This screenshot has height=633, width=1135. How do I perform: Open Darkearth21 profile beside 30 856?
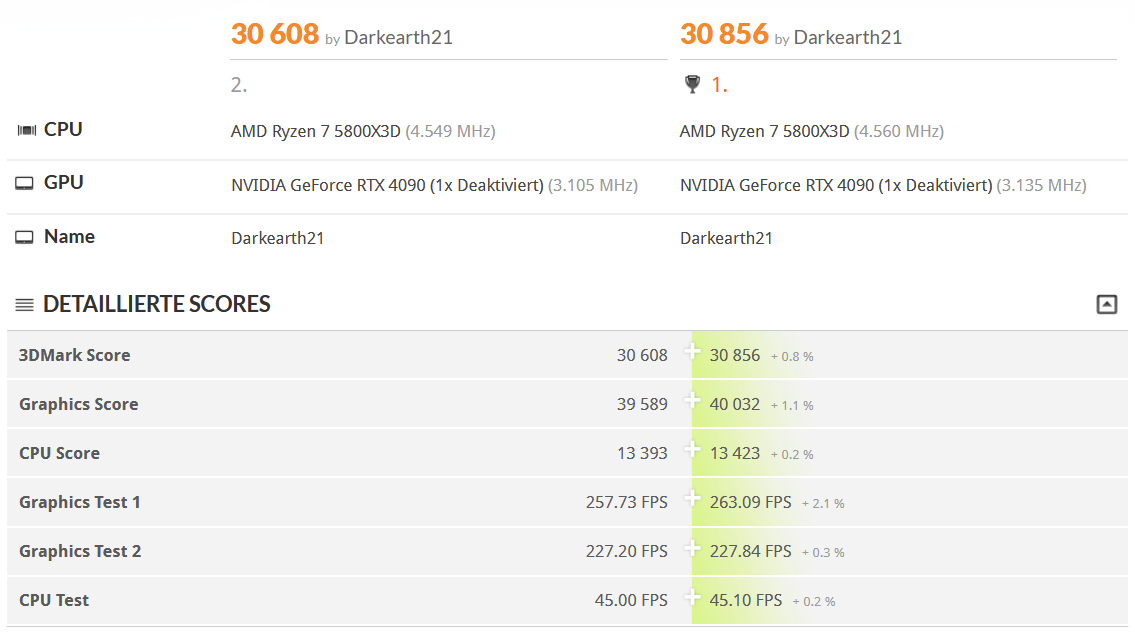point(848,38)
